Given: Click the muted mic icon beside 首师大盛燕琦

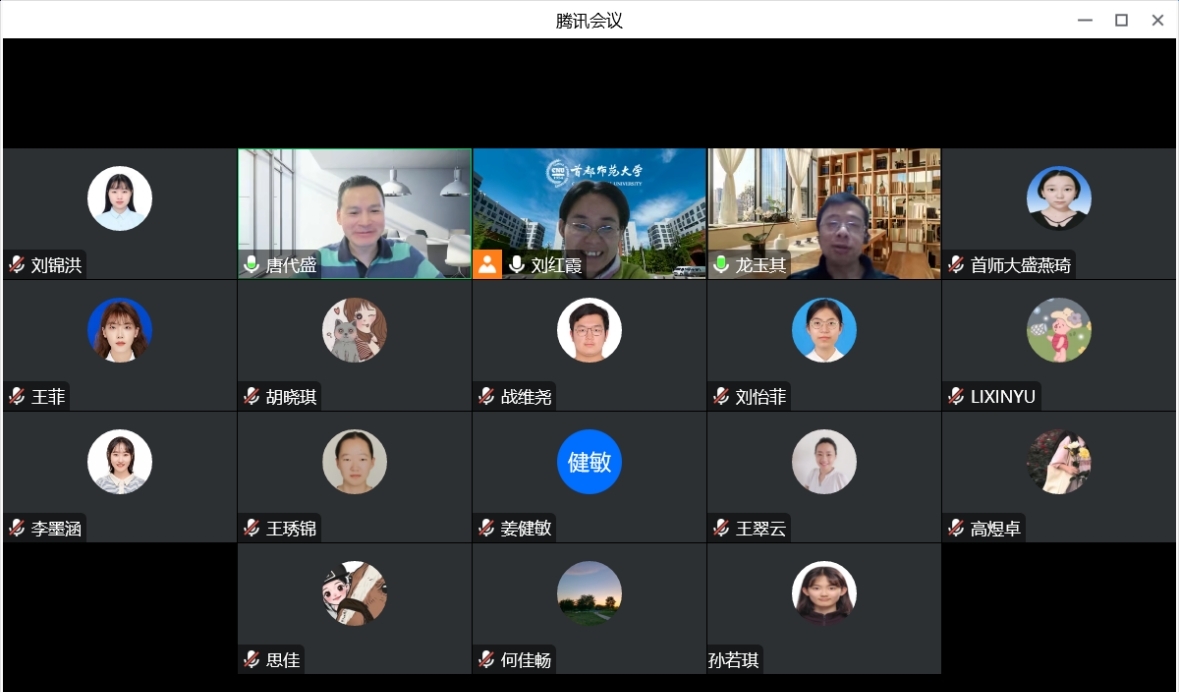Looking at the screenshot, I should tap(956, 265).
